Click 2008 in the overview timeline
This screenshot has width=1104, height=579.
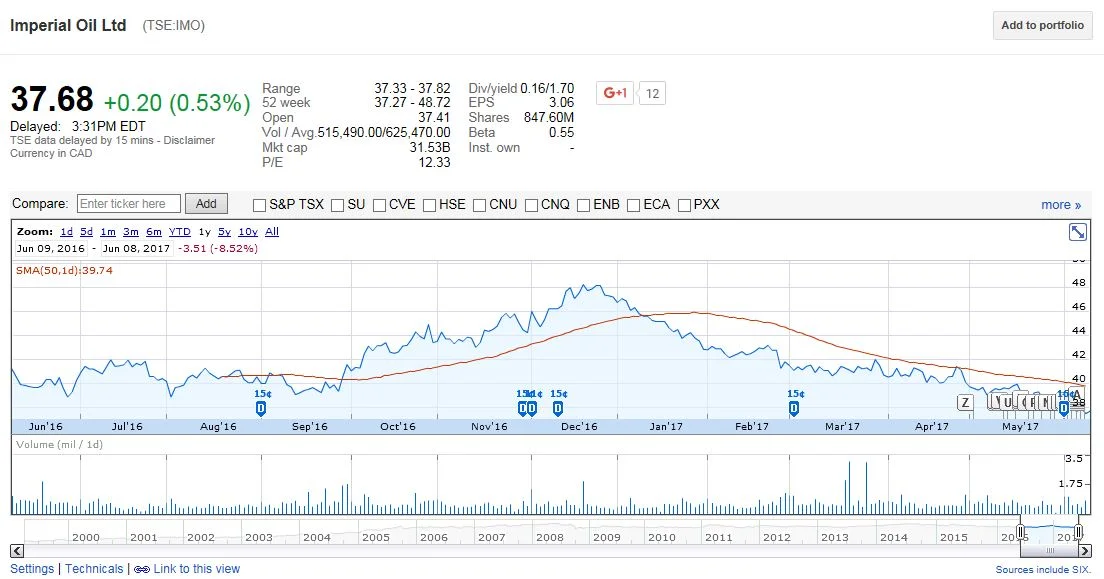pyautogui.click(x=549, y=537)
